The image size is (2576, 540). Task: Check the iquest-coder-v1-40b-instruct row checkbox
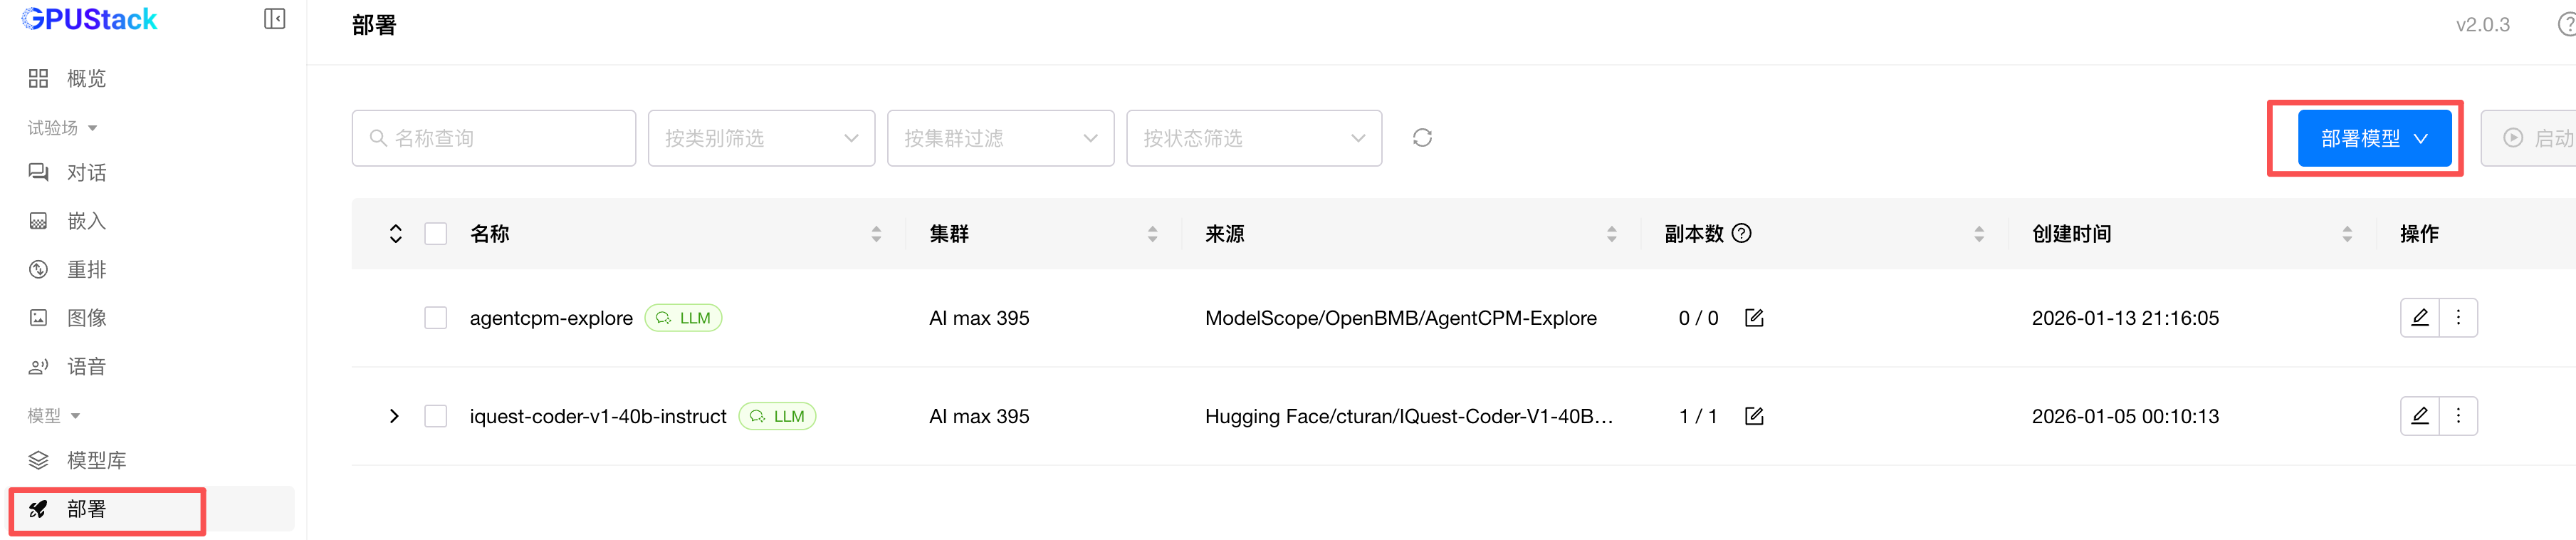tap(436, 416)
